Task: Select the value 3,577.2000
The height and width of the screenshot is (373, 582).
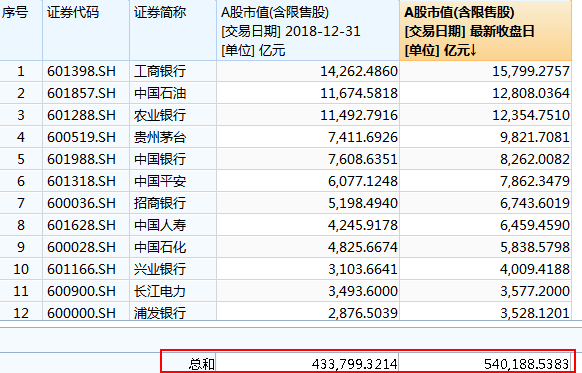Action: click(x=534, y=291)
